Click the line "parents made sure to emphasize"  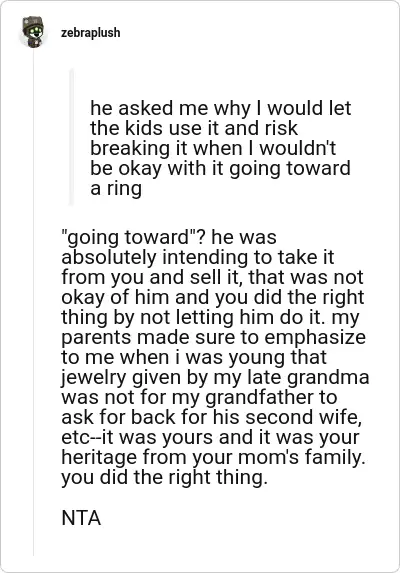[213, 337]
